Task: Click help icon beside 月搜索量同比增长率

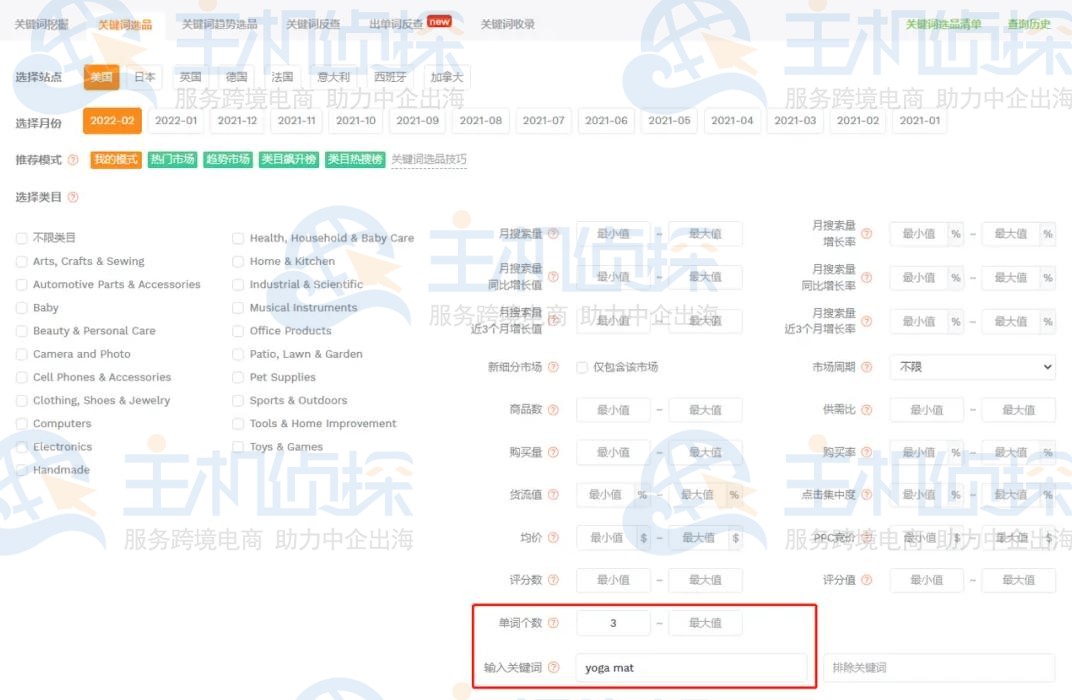Action: pyautogui.click(x=867, y=278)
